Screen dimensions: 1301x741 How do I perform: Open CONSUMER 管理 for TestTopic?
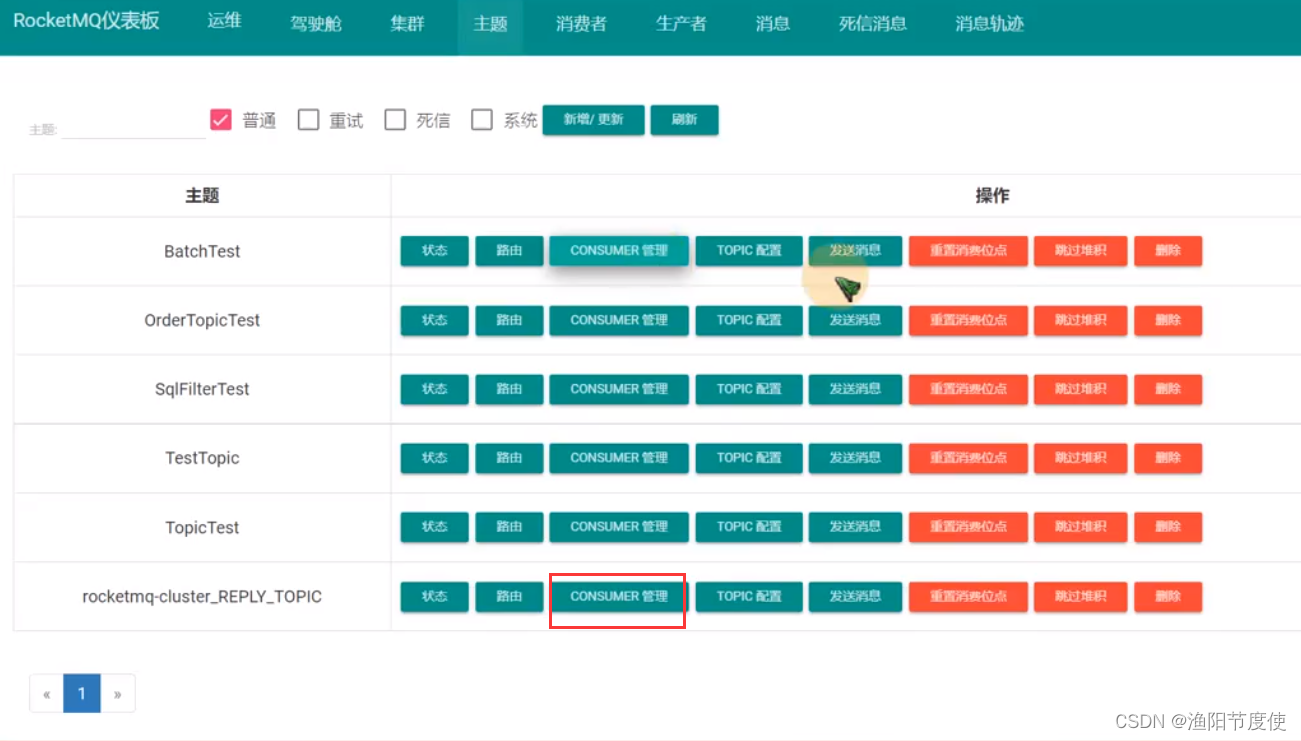coord(619,458)
